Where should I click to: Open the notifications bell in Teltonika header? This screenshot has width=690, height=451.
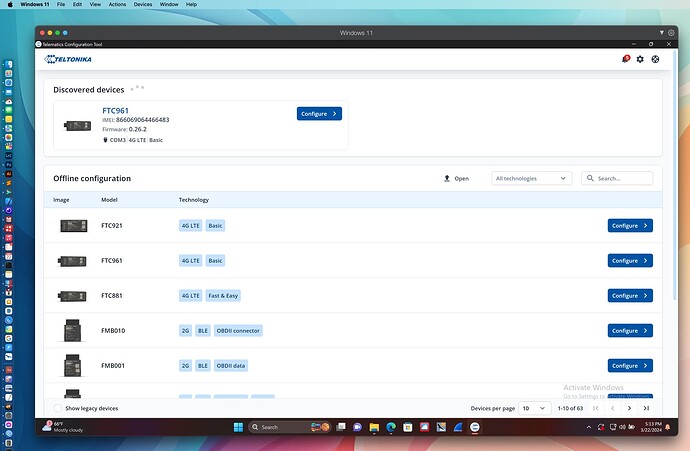[625, 59]
